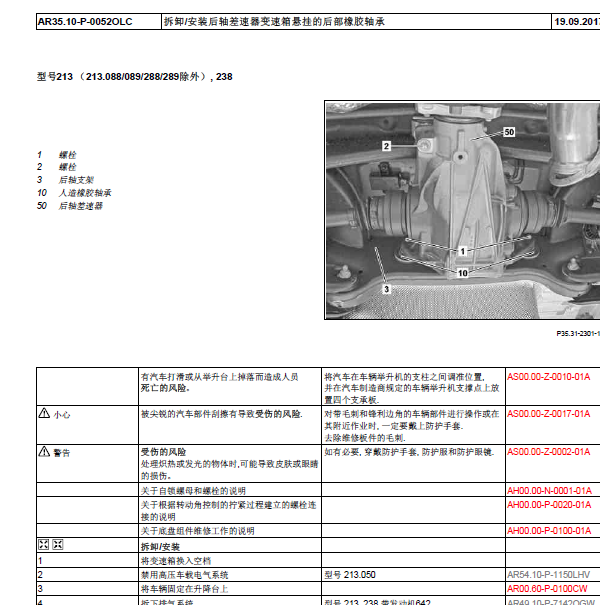Screen dimensions: 600x605
Task: Click step 3 将车辆固定在升降台上
Action: point(184,589)
